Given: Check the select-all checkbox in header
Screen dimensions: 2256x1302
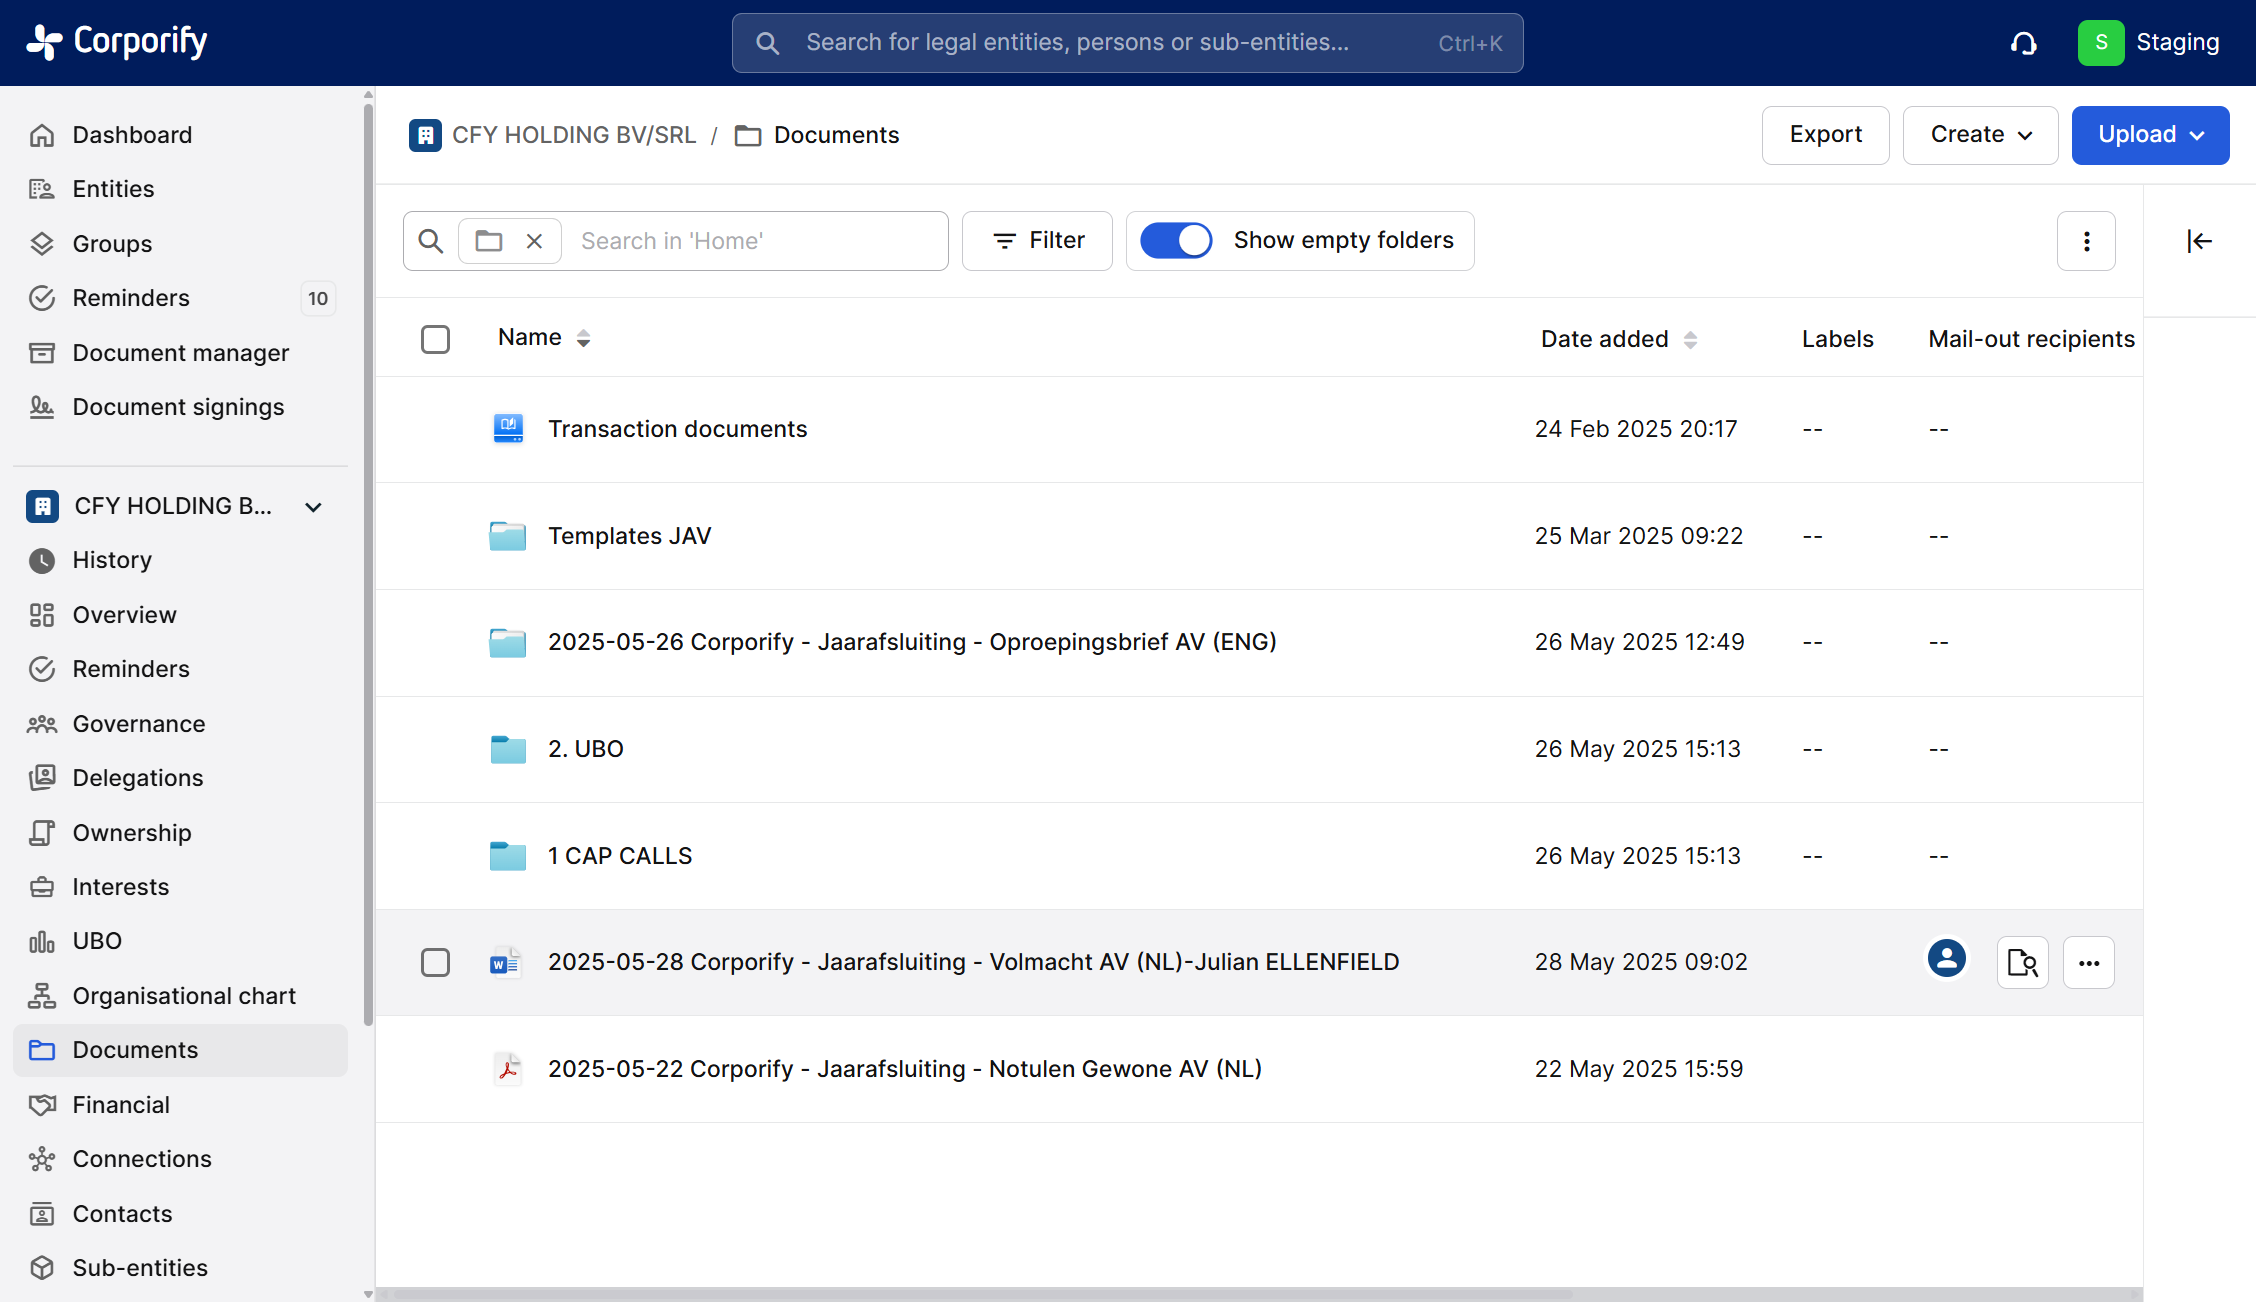Looking at the screenshot, I should point(435,339).
